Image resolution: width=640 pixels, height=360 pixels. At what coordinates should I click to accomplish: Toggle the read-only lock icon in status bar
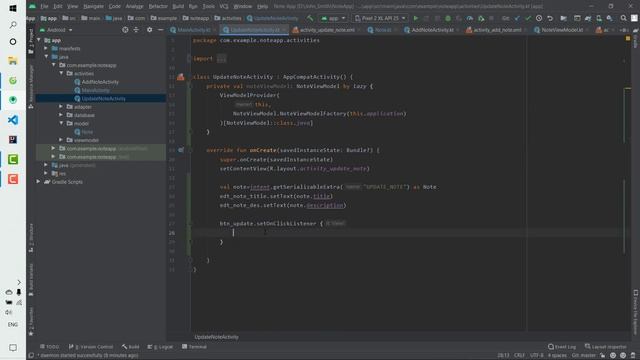pyautogui.click(x=602, y=355)
